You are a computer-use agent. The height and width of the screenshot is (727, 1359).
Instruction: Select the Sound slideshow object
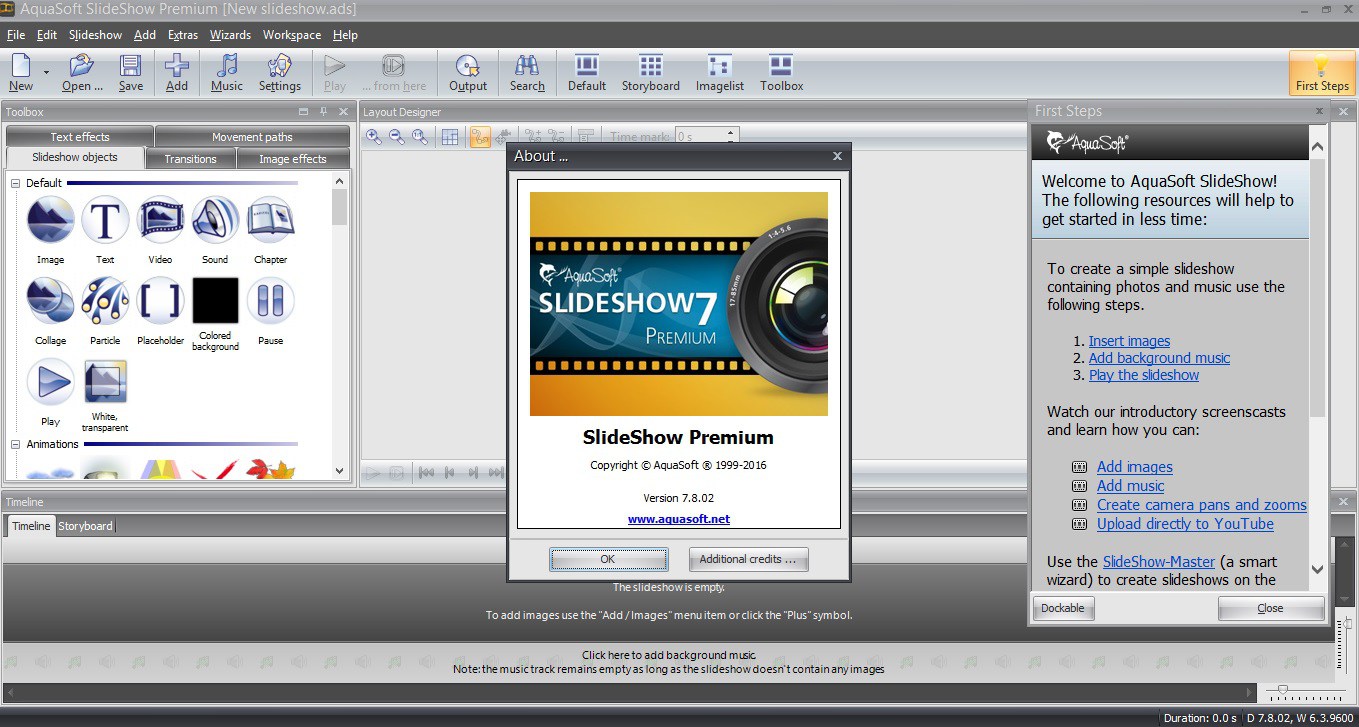click(x=215, y=230)
